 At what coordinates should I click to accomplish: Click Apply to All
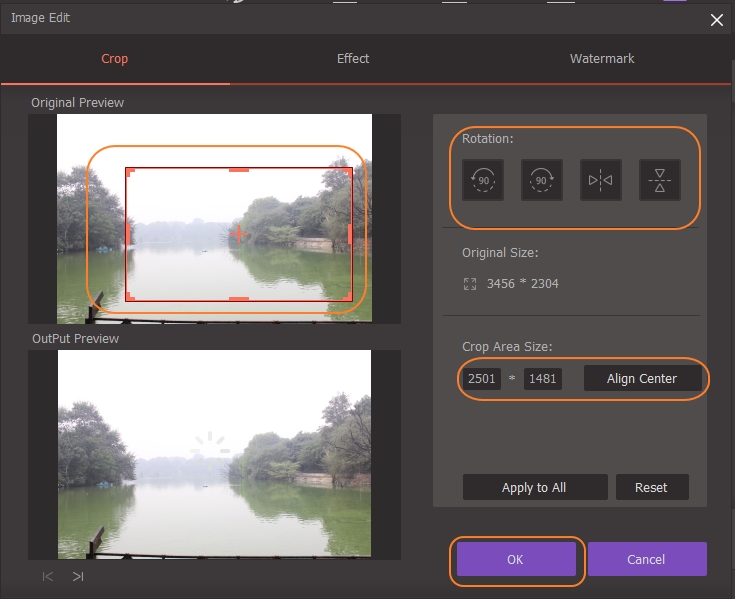(534, 487)
